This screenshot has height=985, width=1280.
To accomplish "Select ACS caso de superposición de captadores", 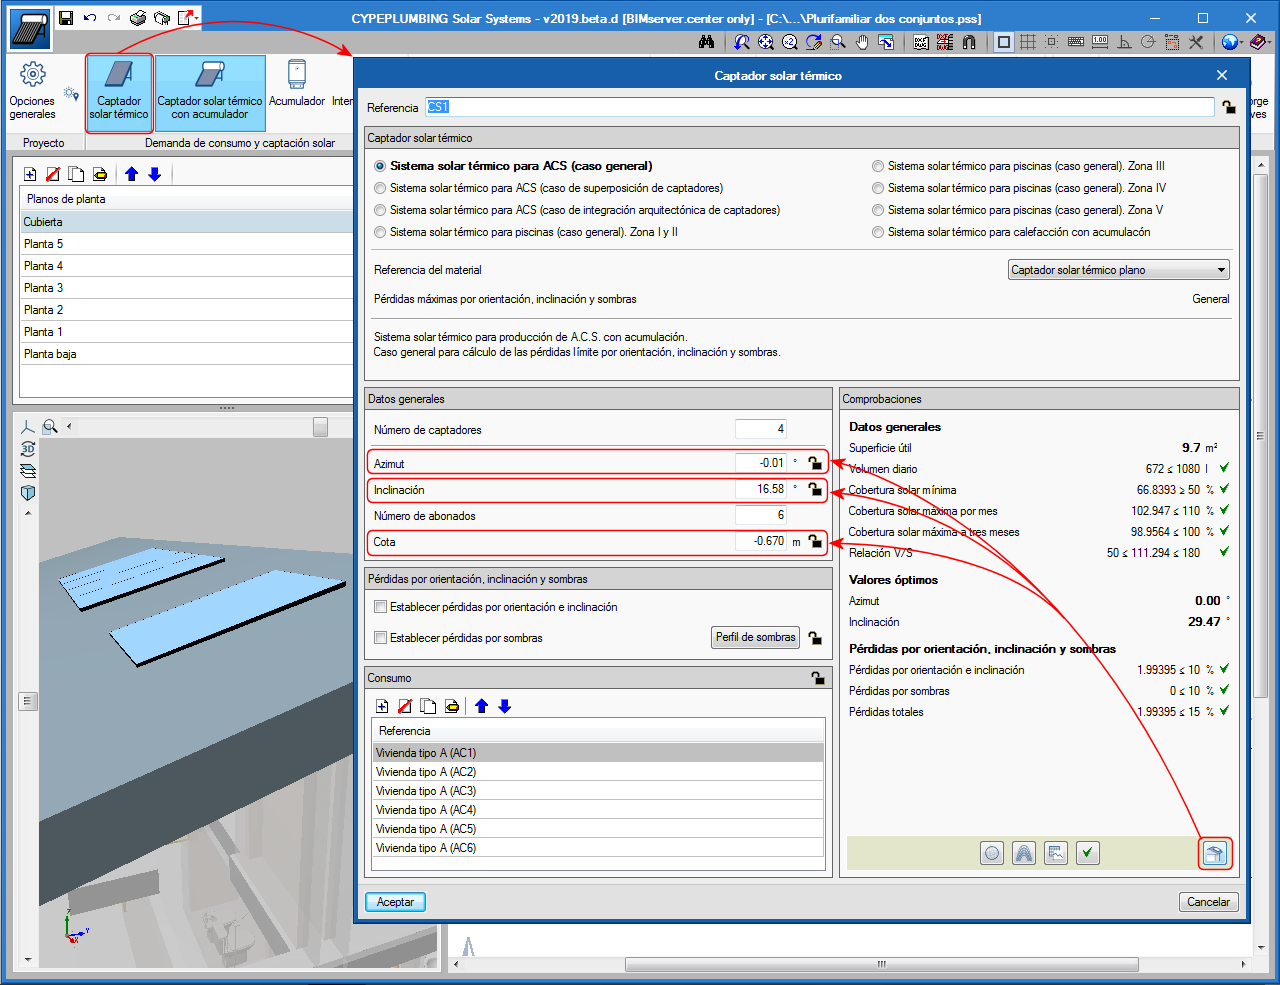I will 548,188.
